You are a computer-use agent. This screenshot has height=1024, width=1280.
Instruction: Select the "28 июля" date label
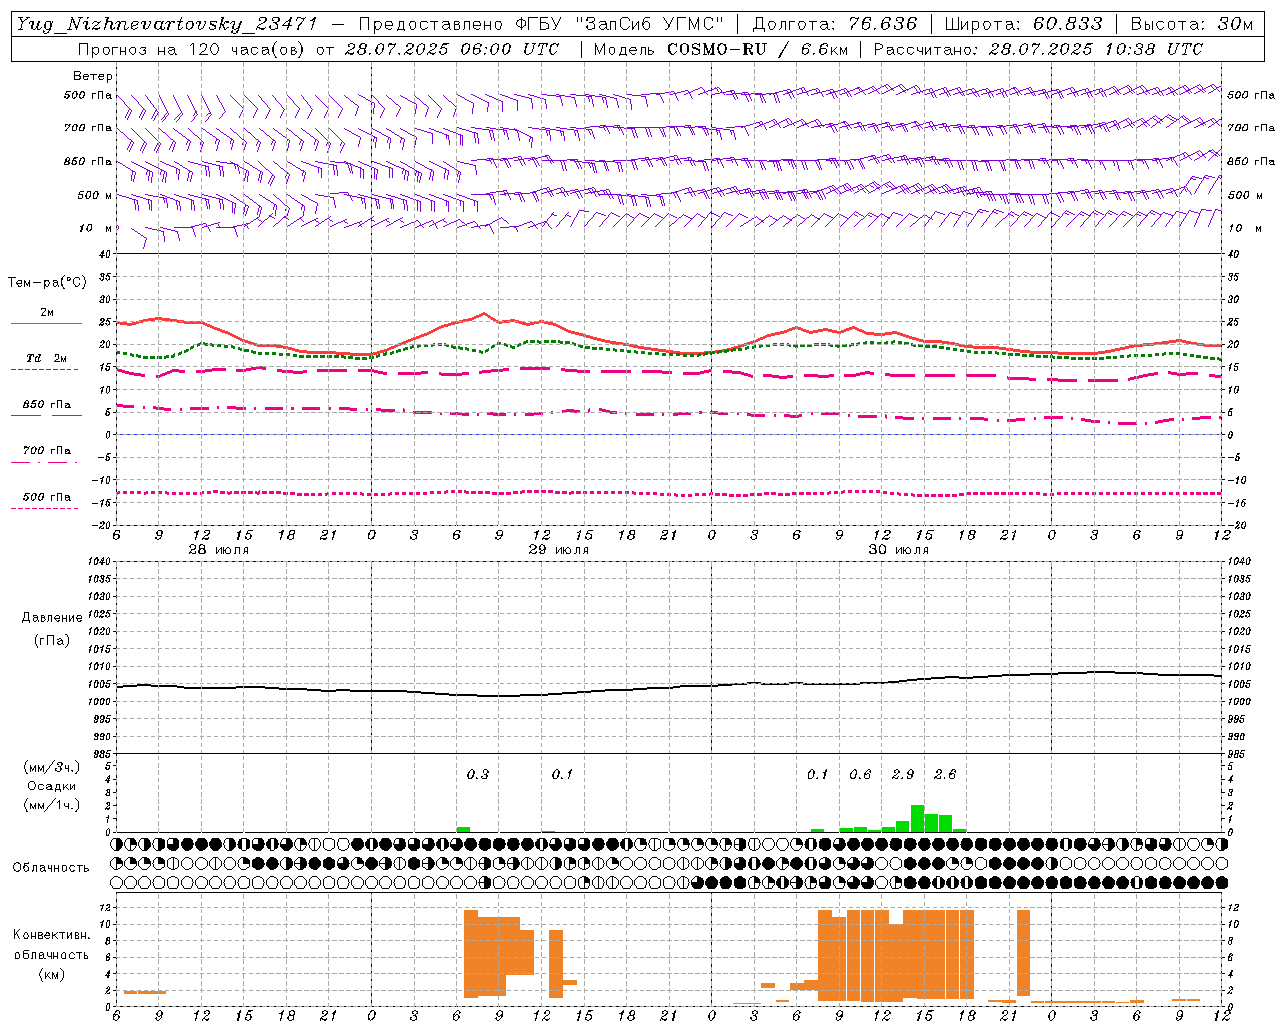[219, 550]
